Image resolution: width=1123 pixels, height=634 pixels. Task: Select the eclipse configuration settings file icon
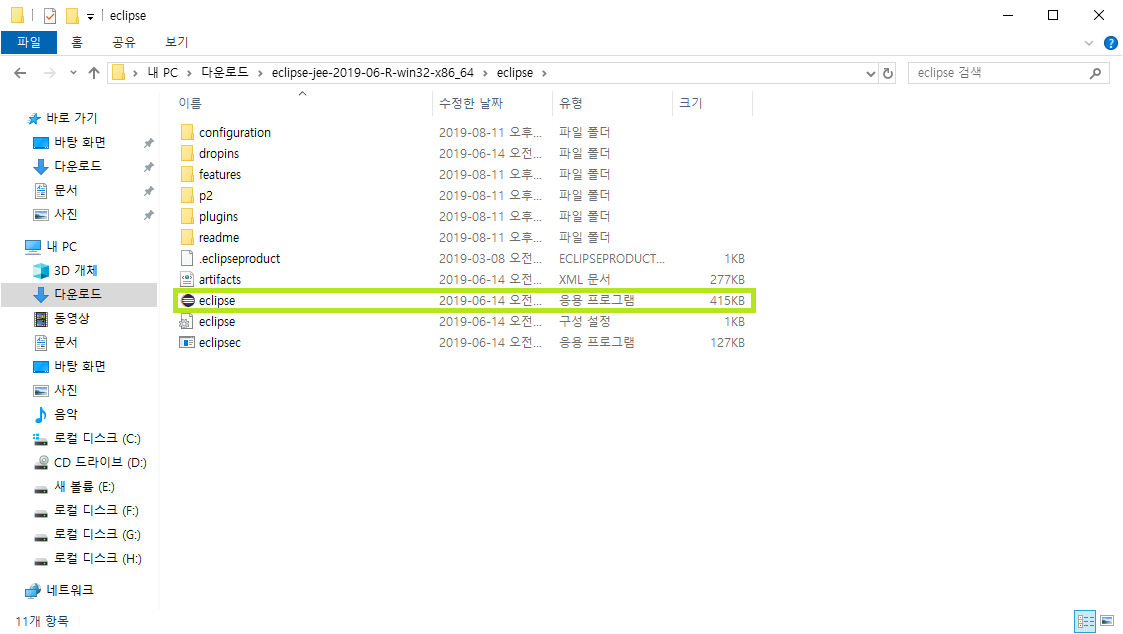pyautogui.click(x=187, y=322)
